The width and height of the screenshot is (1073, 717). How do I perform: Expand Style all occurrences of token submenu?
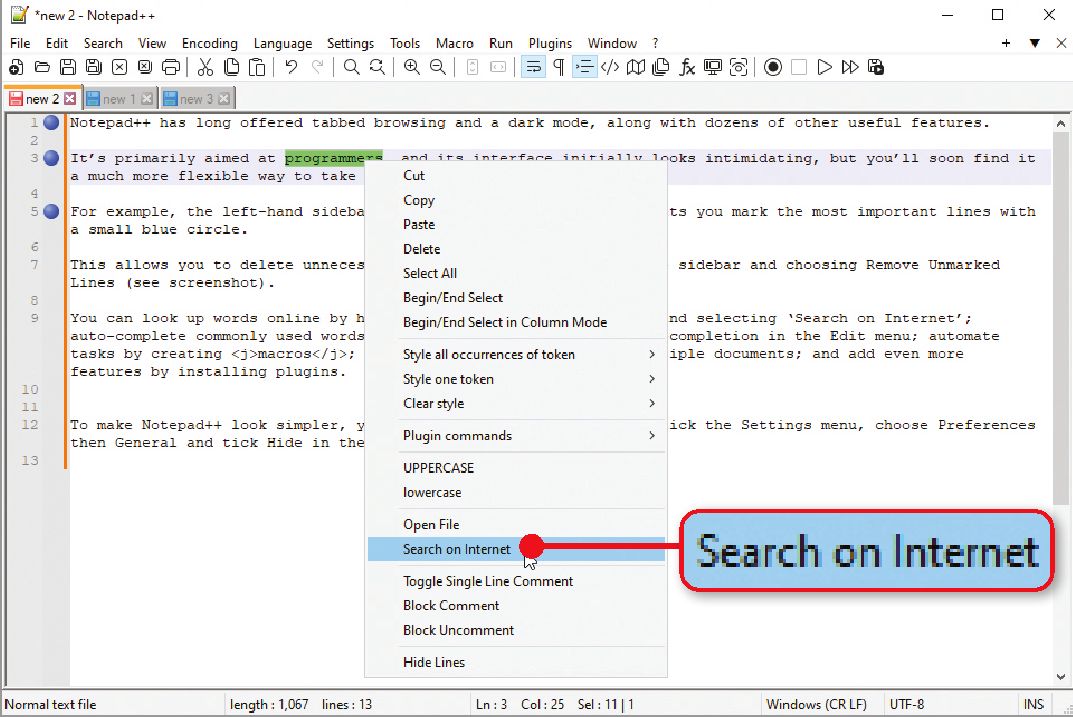[516, 354]
